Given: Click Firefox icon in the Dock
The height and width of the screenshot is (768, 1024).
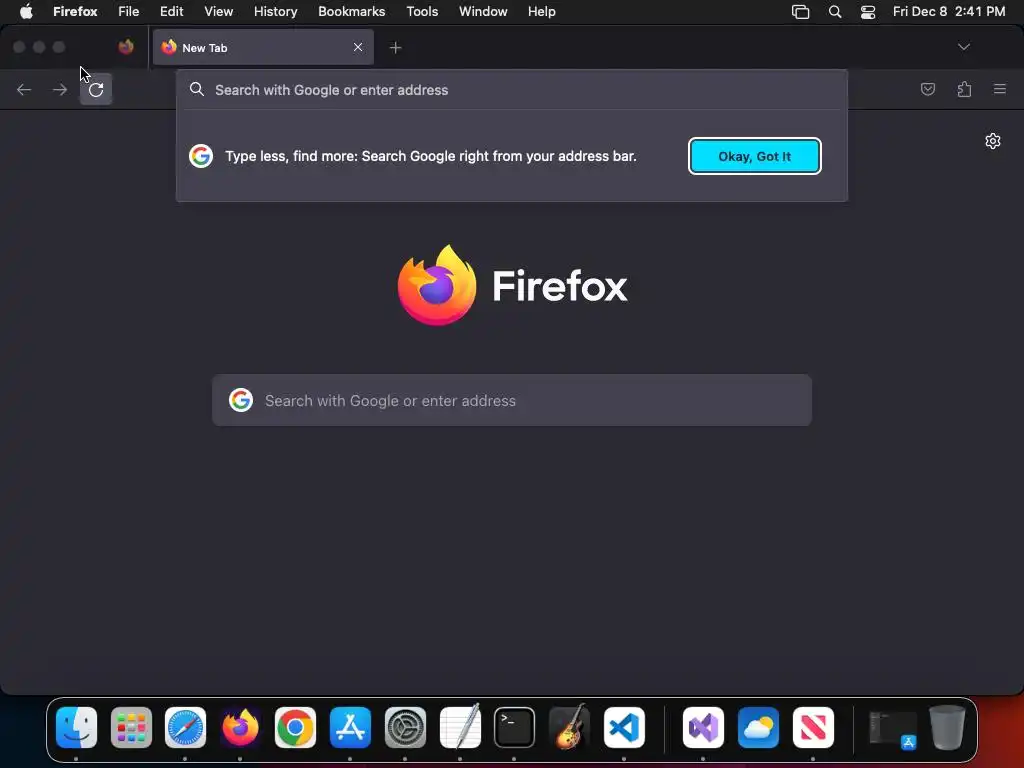Looking at the screenshot, I should [x=240, y=727].
